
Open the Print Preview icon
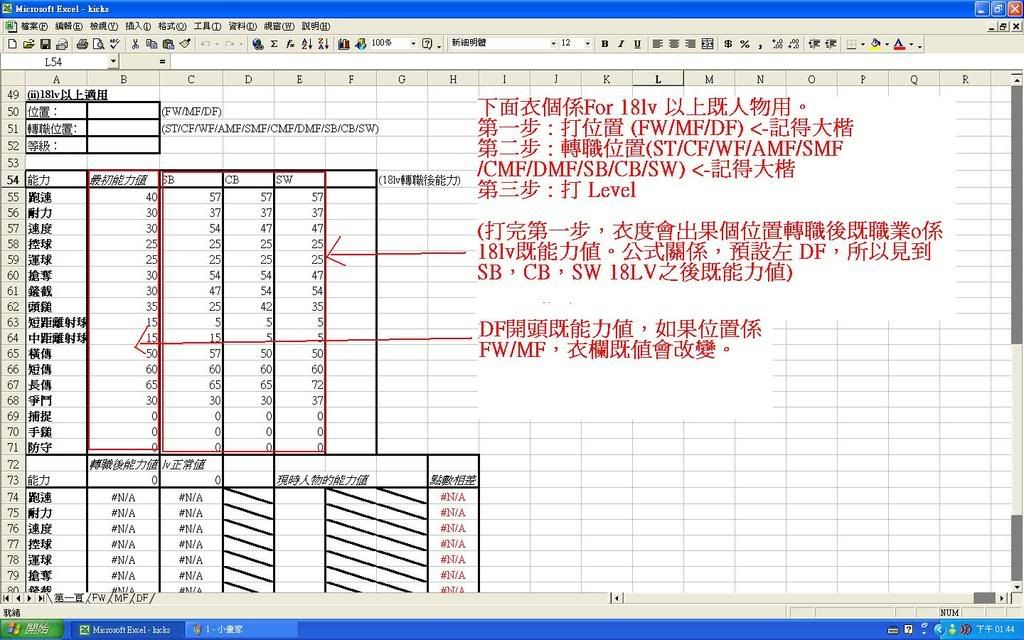point(98,44)
